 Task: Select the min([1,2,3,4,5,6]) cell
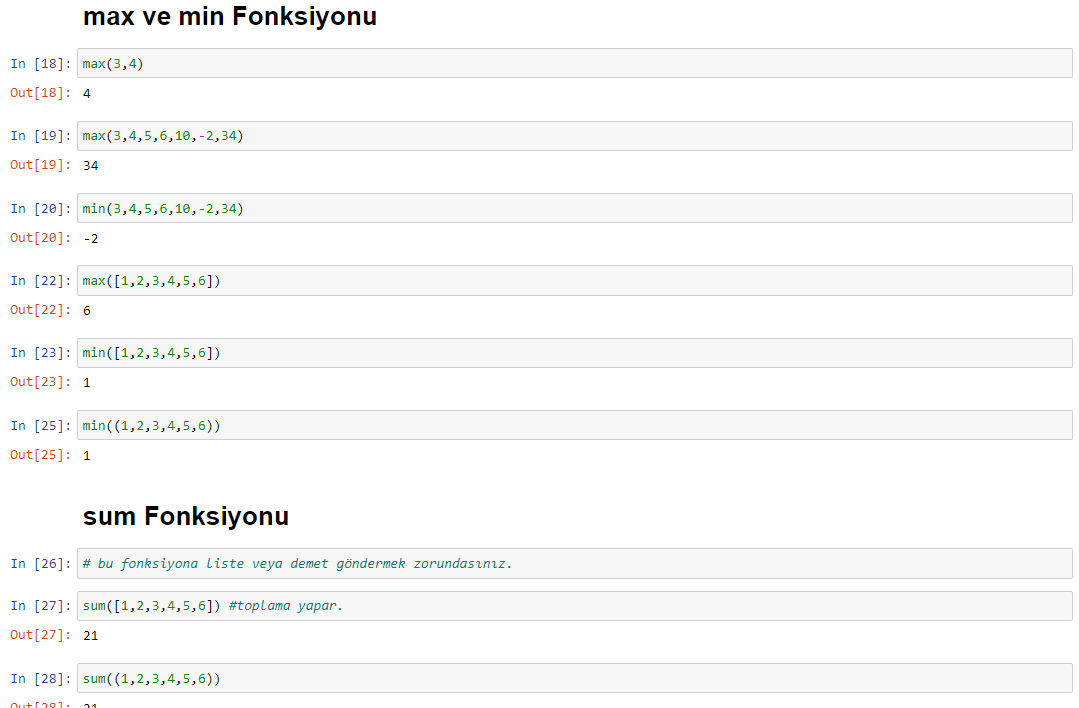[x=575, y=352]
